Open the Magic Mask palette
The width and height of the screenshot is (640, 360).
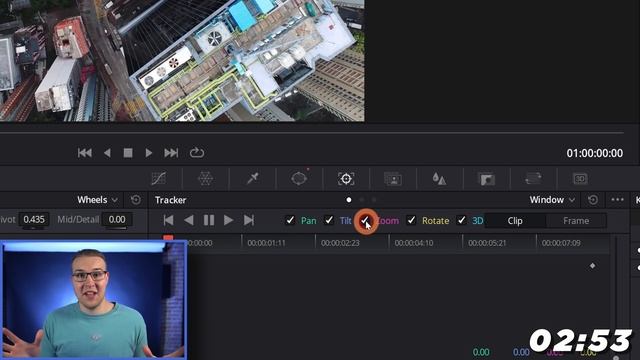[393, 179]
